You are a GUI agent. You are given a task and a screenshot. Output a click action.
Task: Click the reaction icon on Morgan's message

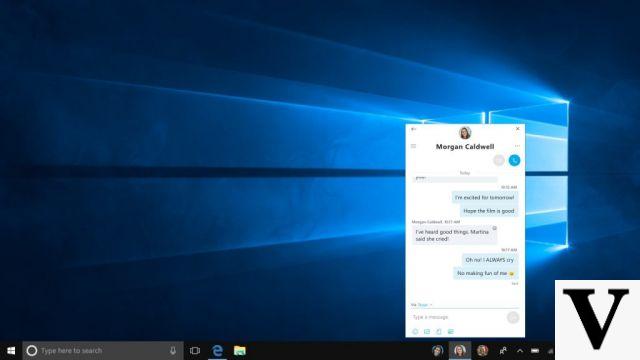pyautogui.click(x=494, y=228)
